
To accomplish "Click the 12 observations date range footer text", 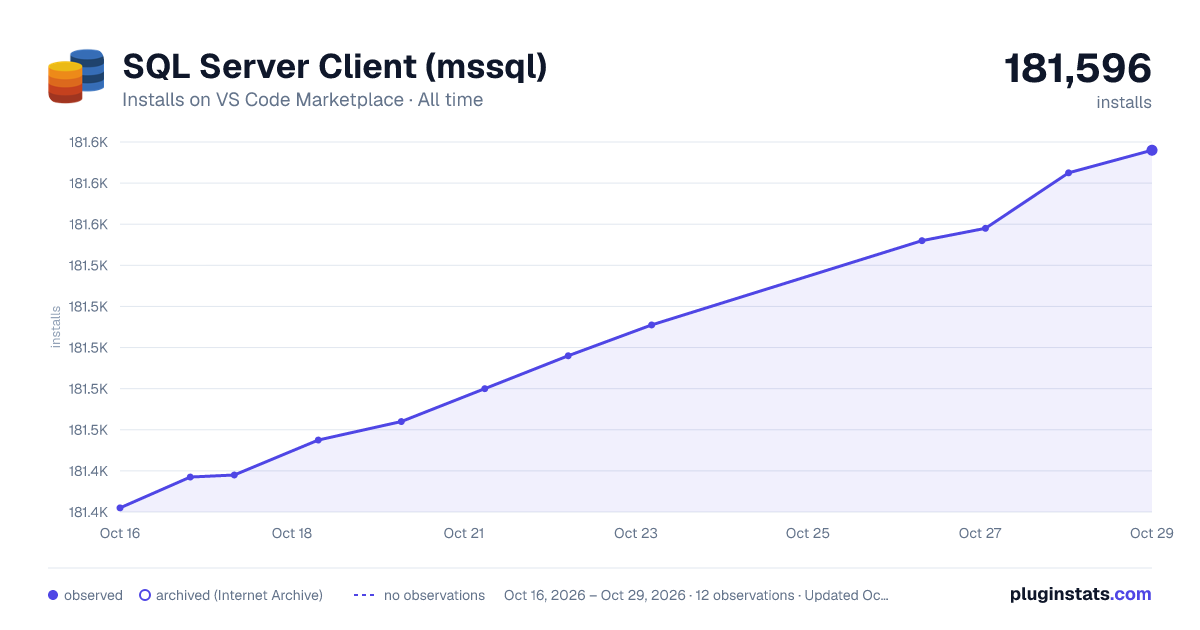I will 696,595.
